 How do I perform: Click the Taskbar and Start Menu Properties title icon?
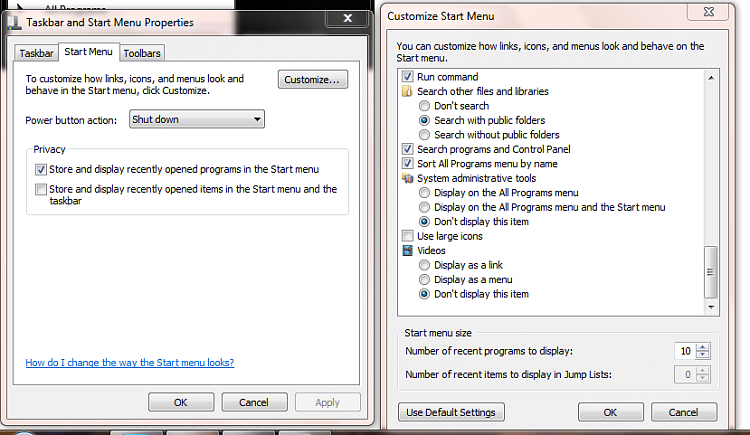(13, 22)
